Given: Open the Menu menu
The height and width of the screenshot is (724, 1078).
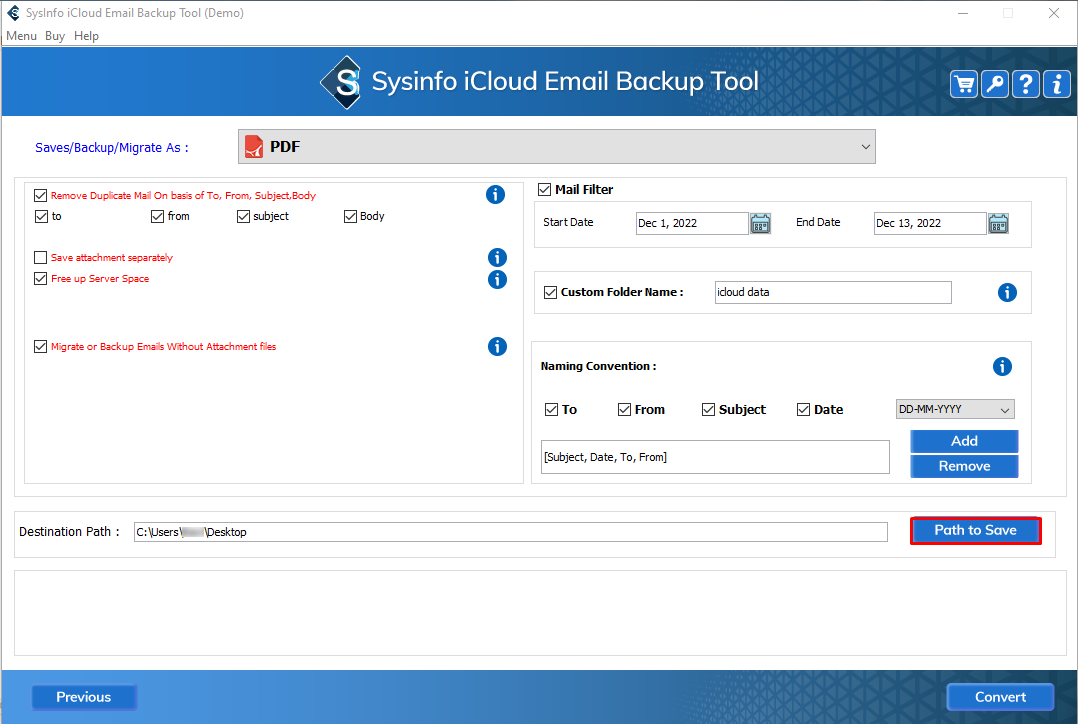Looking at the screenshot, I should (21, 36).
